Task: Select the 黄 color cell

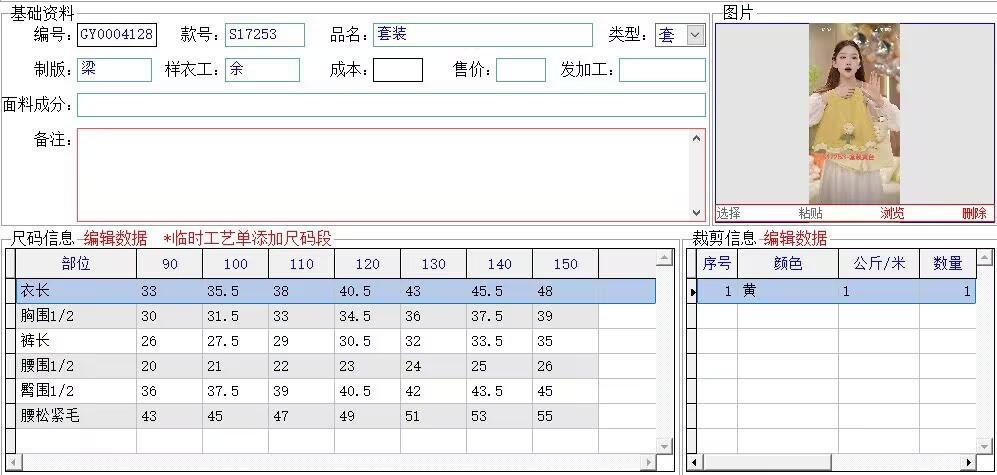Action: (x=788, y=291)
